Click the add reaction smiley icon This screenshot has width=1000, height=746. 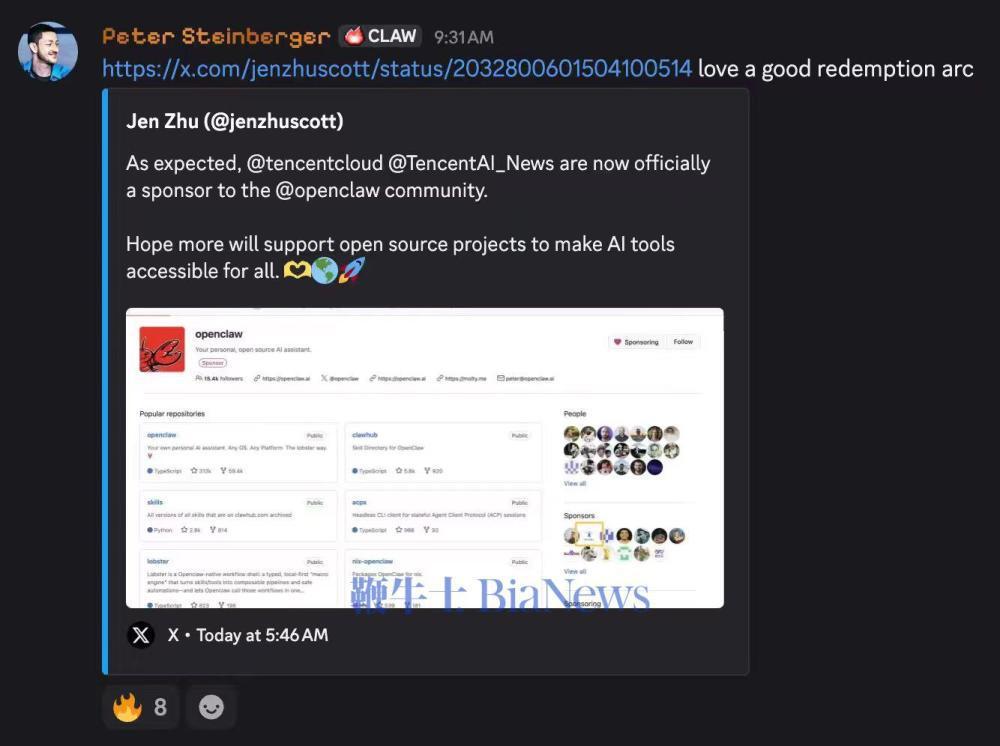(x=211, y=707)
